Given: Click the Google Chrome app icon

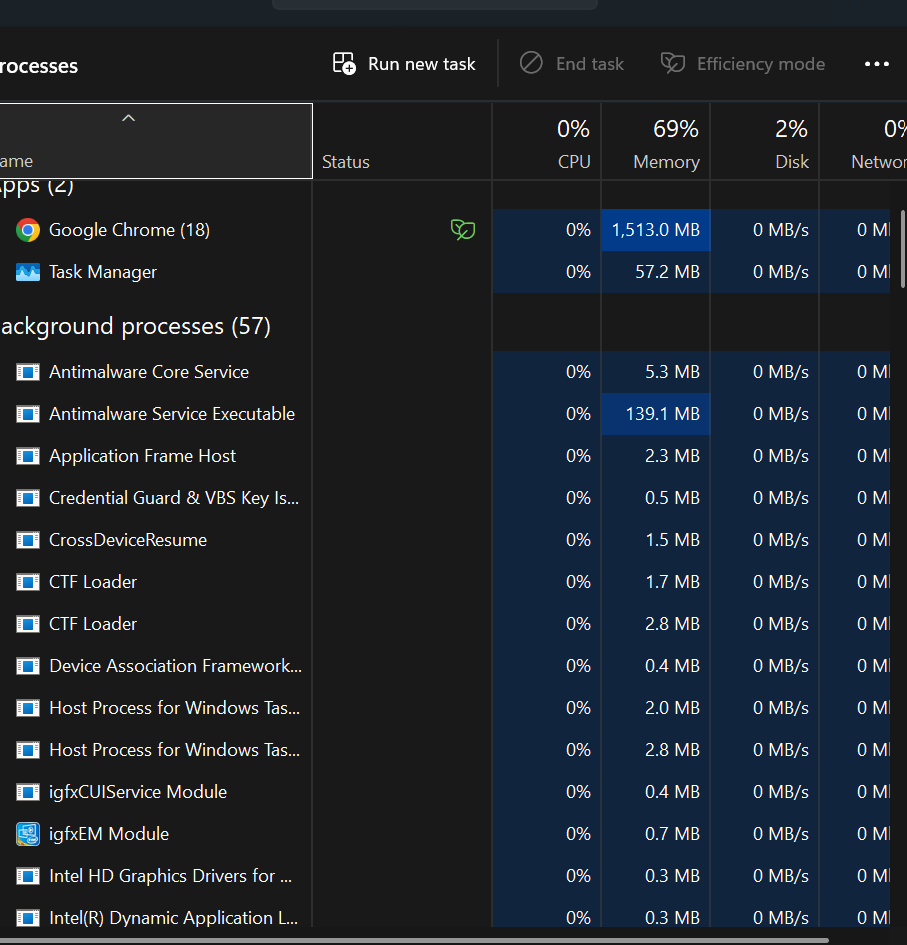Looking at the screenshot, I should click(x=28, y=230).
